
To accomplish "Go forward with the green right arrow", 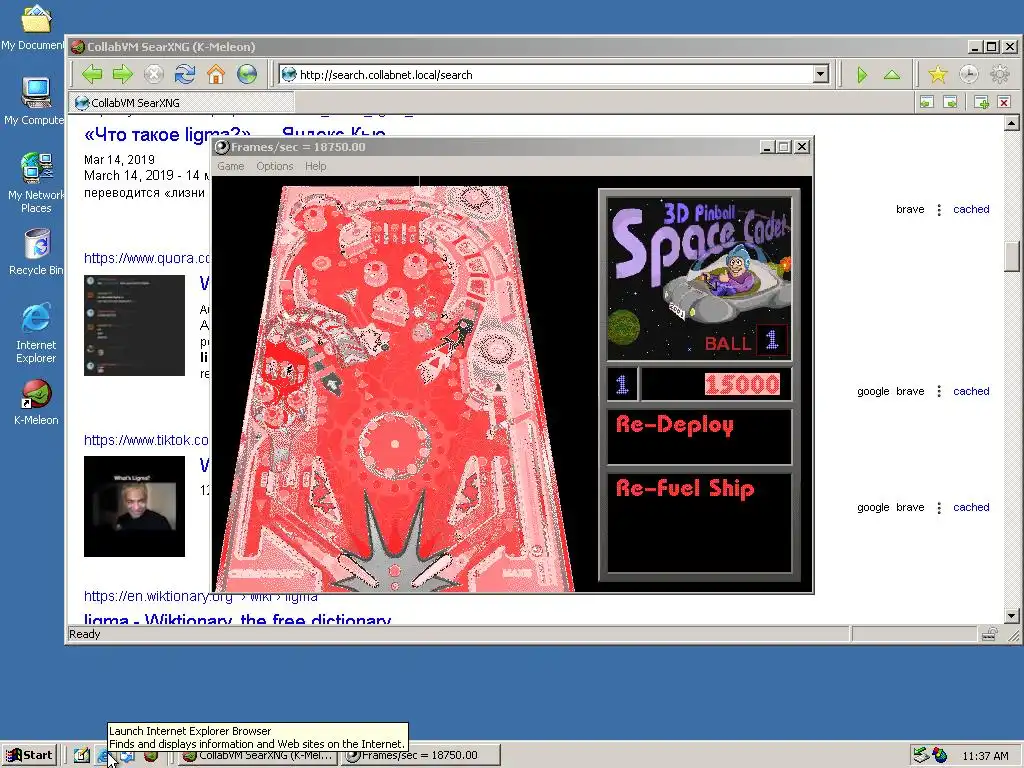I will coord(122,74).
